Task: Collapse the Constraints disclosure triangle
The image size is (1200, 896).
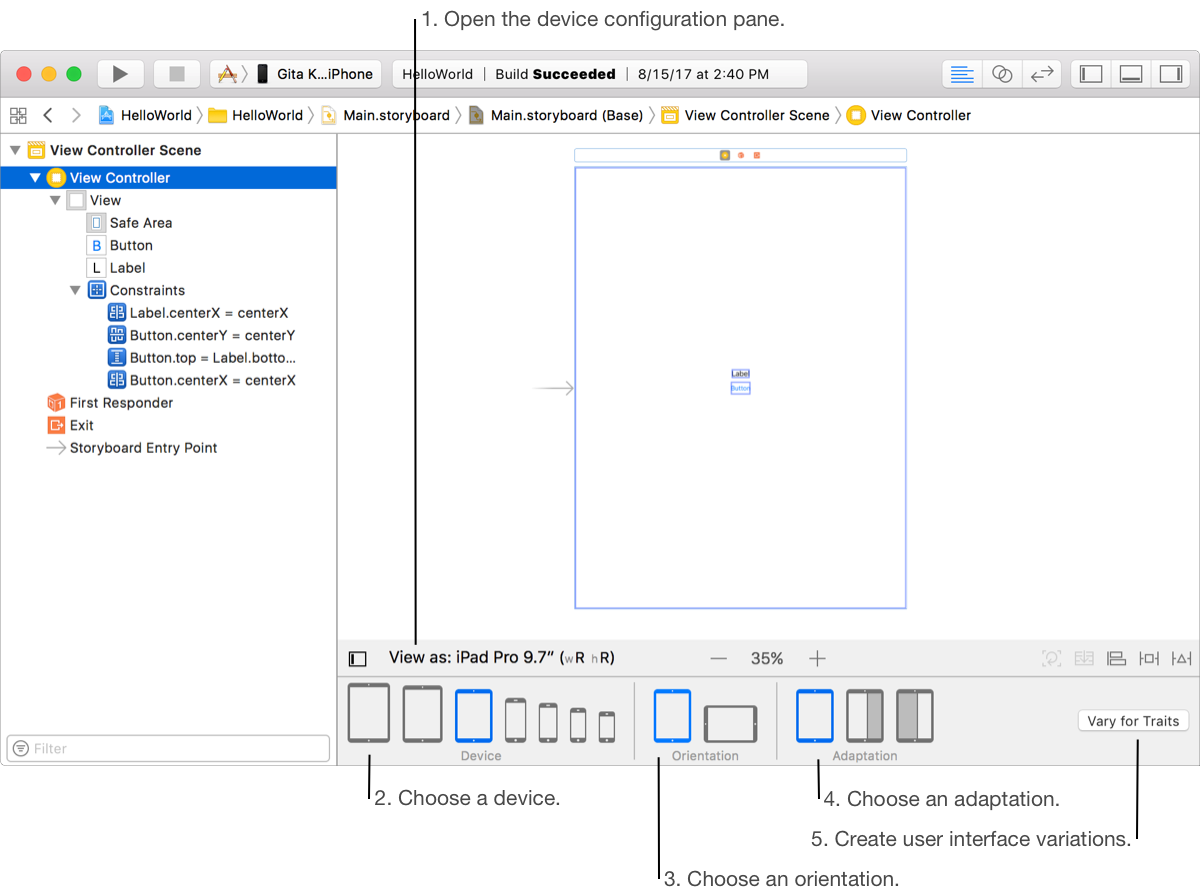Action: pyautogui.click(x=75, y=290)
